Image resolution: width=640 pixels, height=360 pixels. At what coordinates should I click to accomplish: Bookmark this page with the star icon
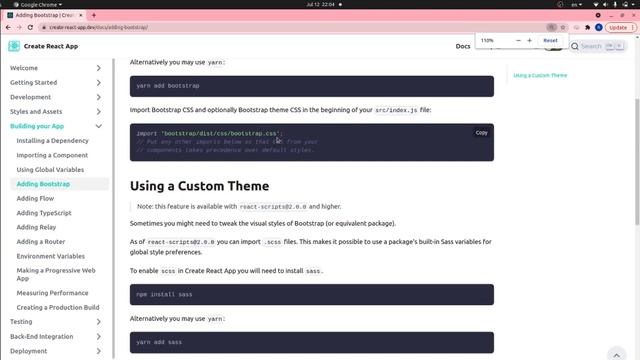point(563,27)
